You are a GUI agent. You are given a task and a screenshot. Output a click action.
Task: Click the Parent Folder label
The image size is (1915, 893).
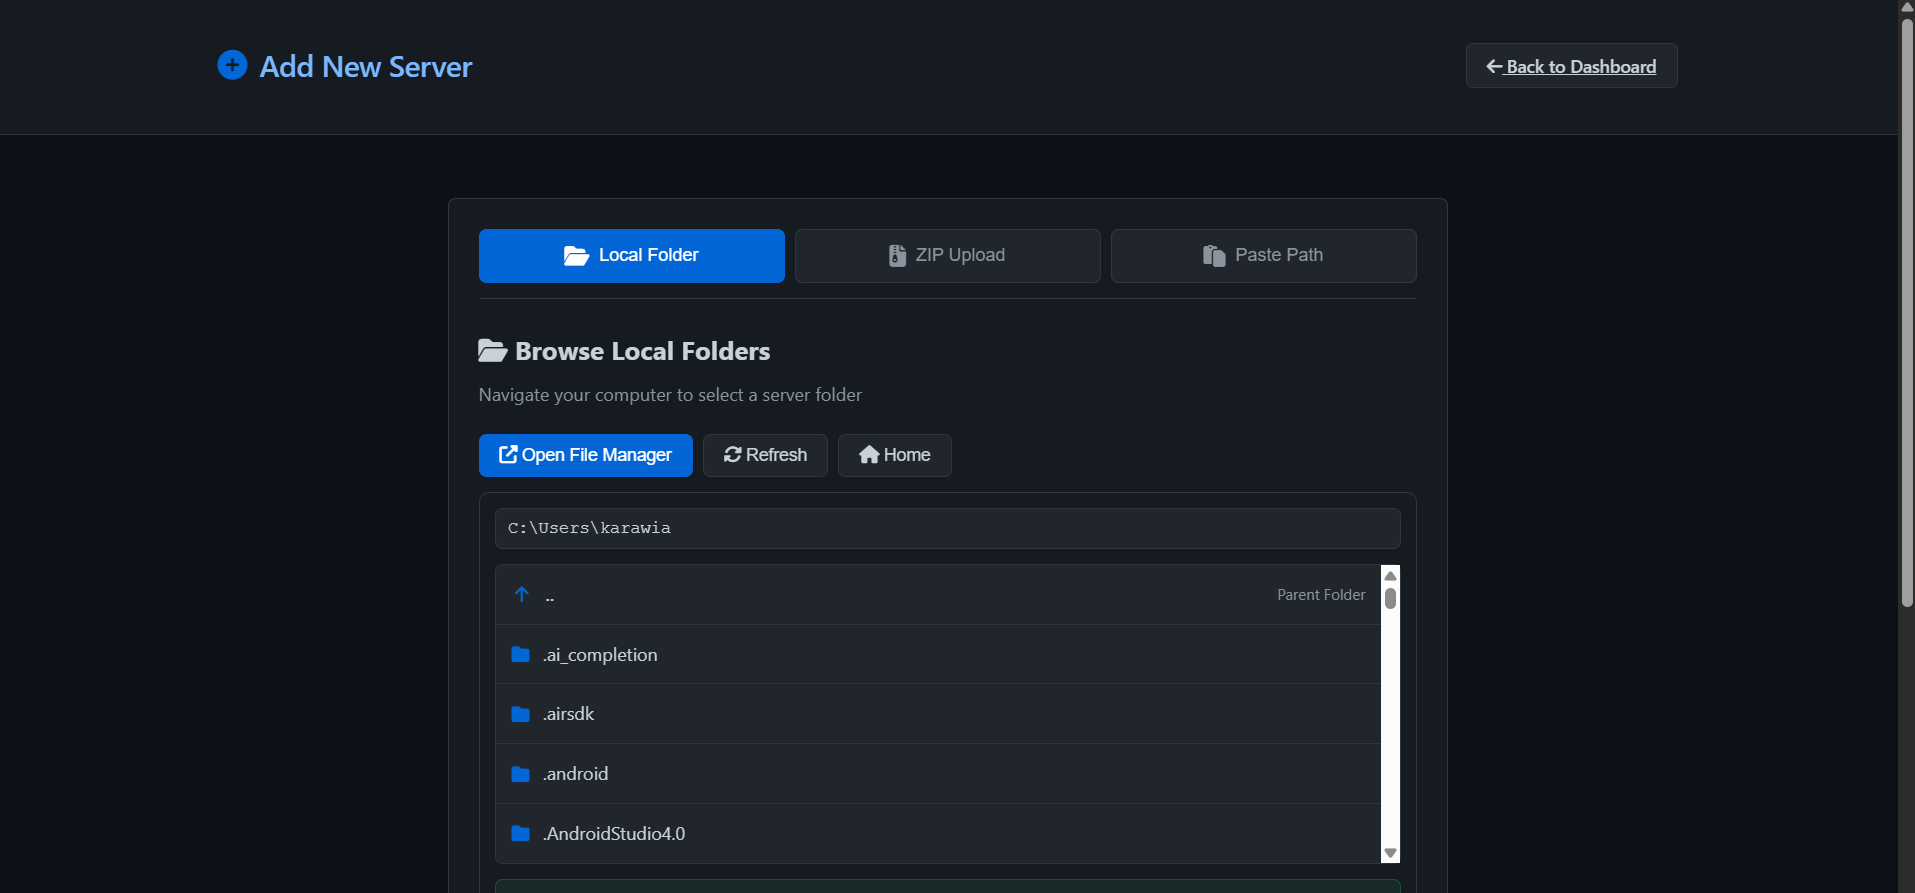[x=1321, y=595]
